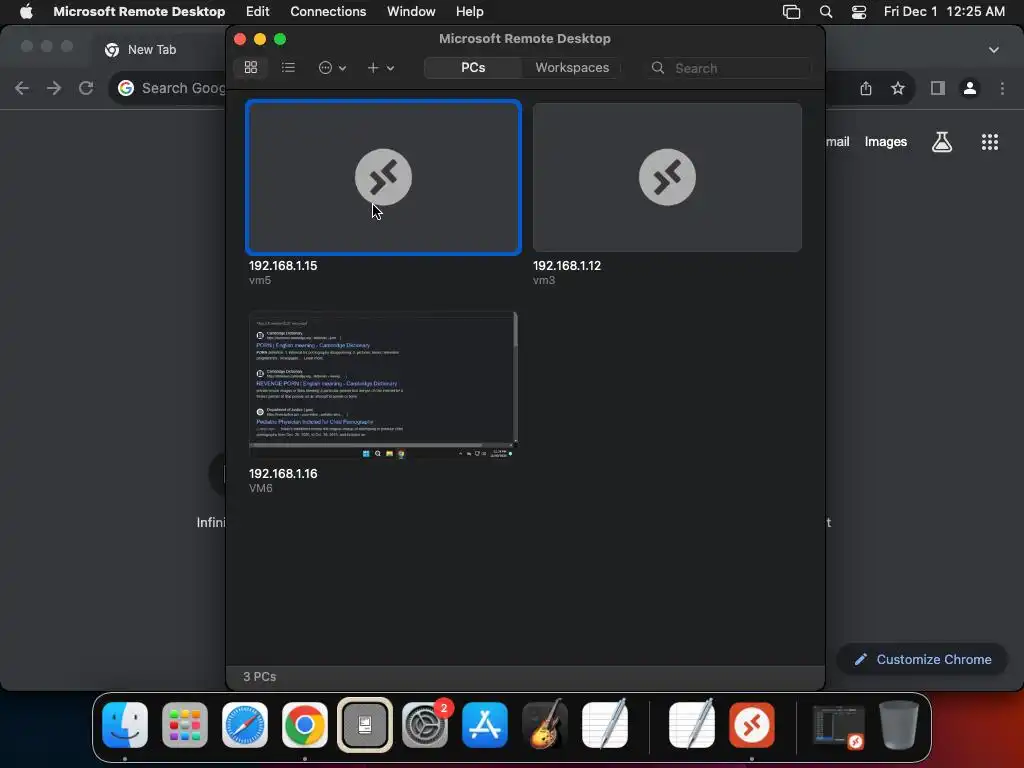Open Launchpad from the Dock
This screenshot has width=1024, height=768.
point(185,725)
